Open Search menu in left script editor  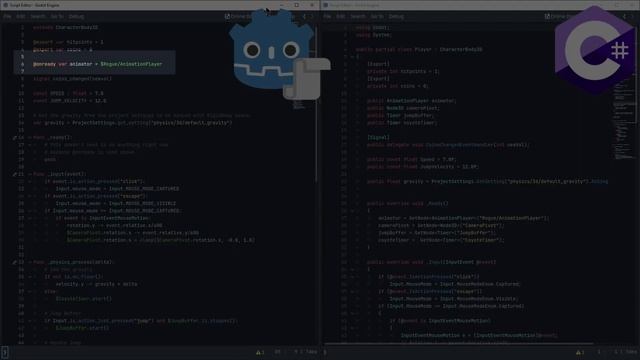38,17
